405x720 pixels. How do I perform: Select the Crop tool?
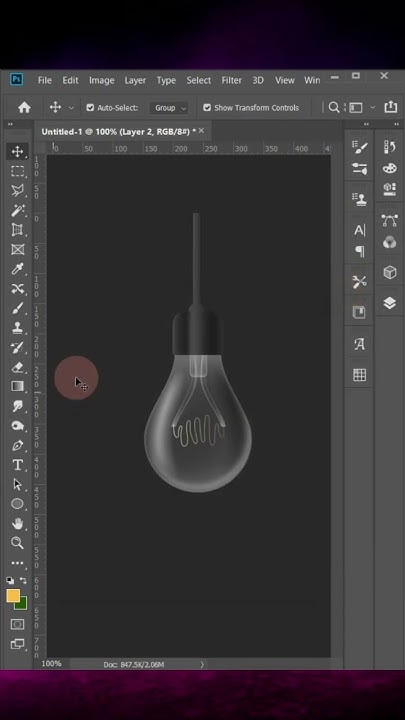pyautogui.click(x=17, y=230)
